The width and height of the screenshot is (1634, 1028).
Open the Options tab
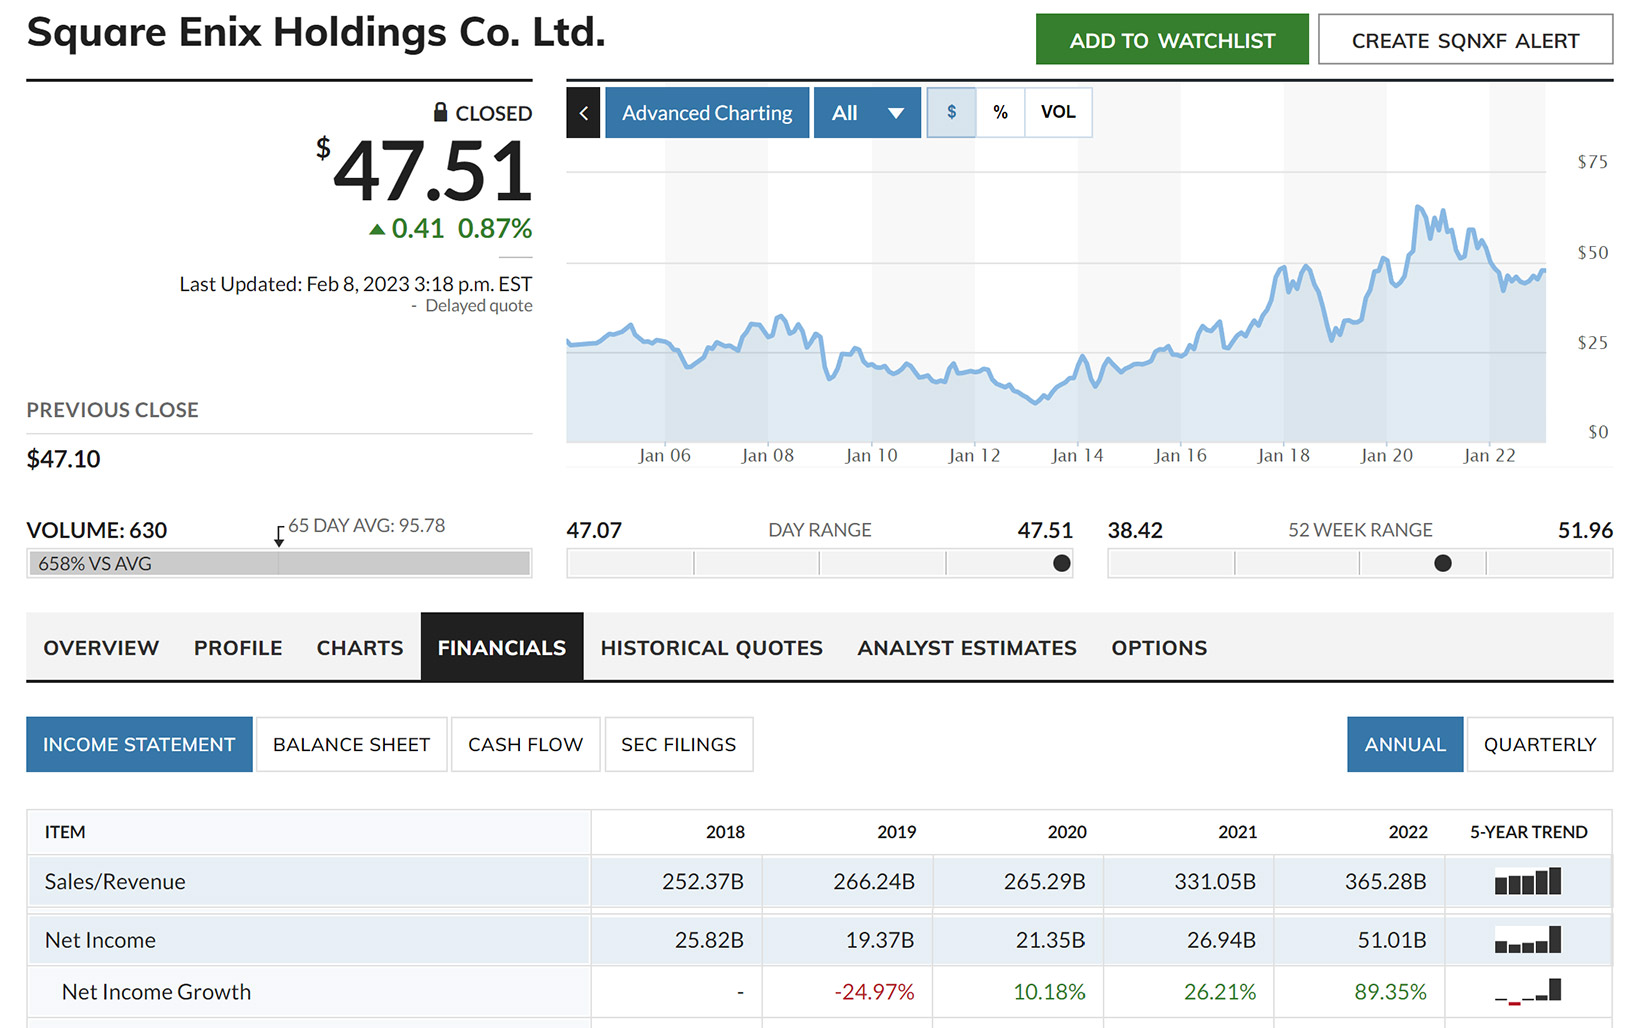click(x=1159, y=648)
